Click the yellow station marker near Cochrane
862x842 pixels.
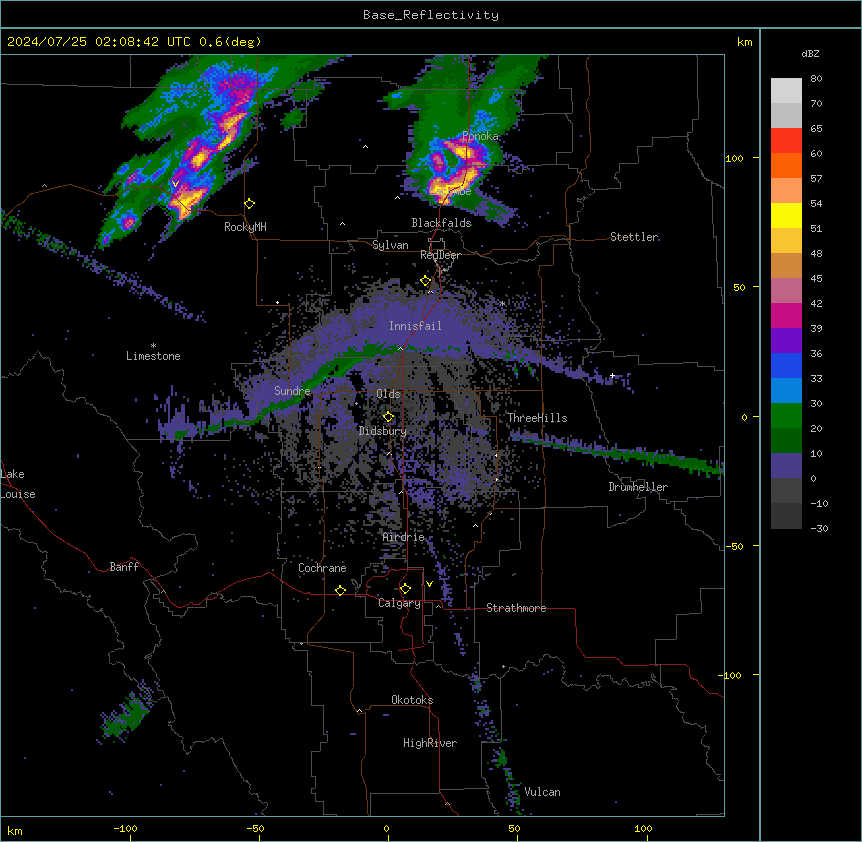tap(340, 590)
